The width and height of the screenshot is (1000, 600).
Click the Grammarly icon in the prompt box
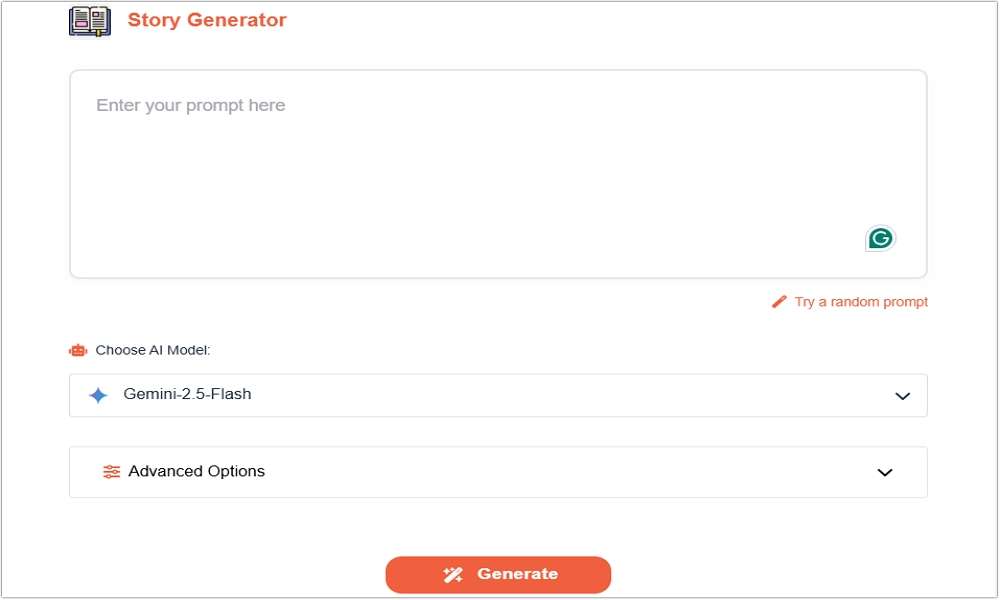pos(879,238)
